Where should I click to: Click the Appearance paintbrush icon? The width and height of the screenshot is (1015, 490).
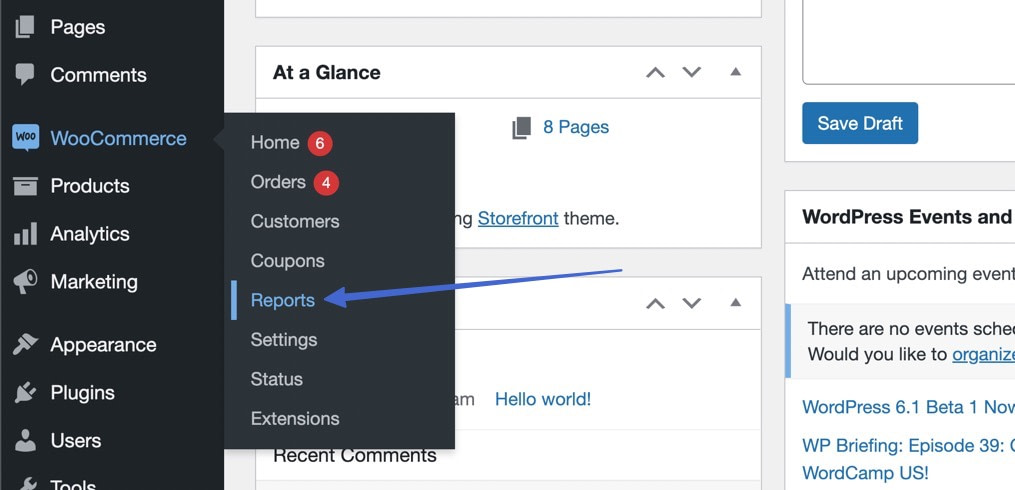pos(25,344)
